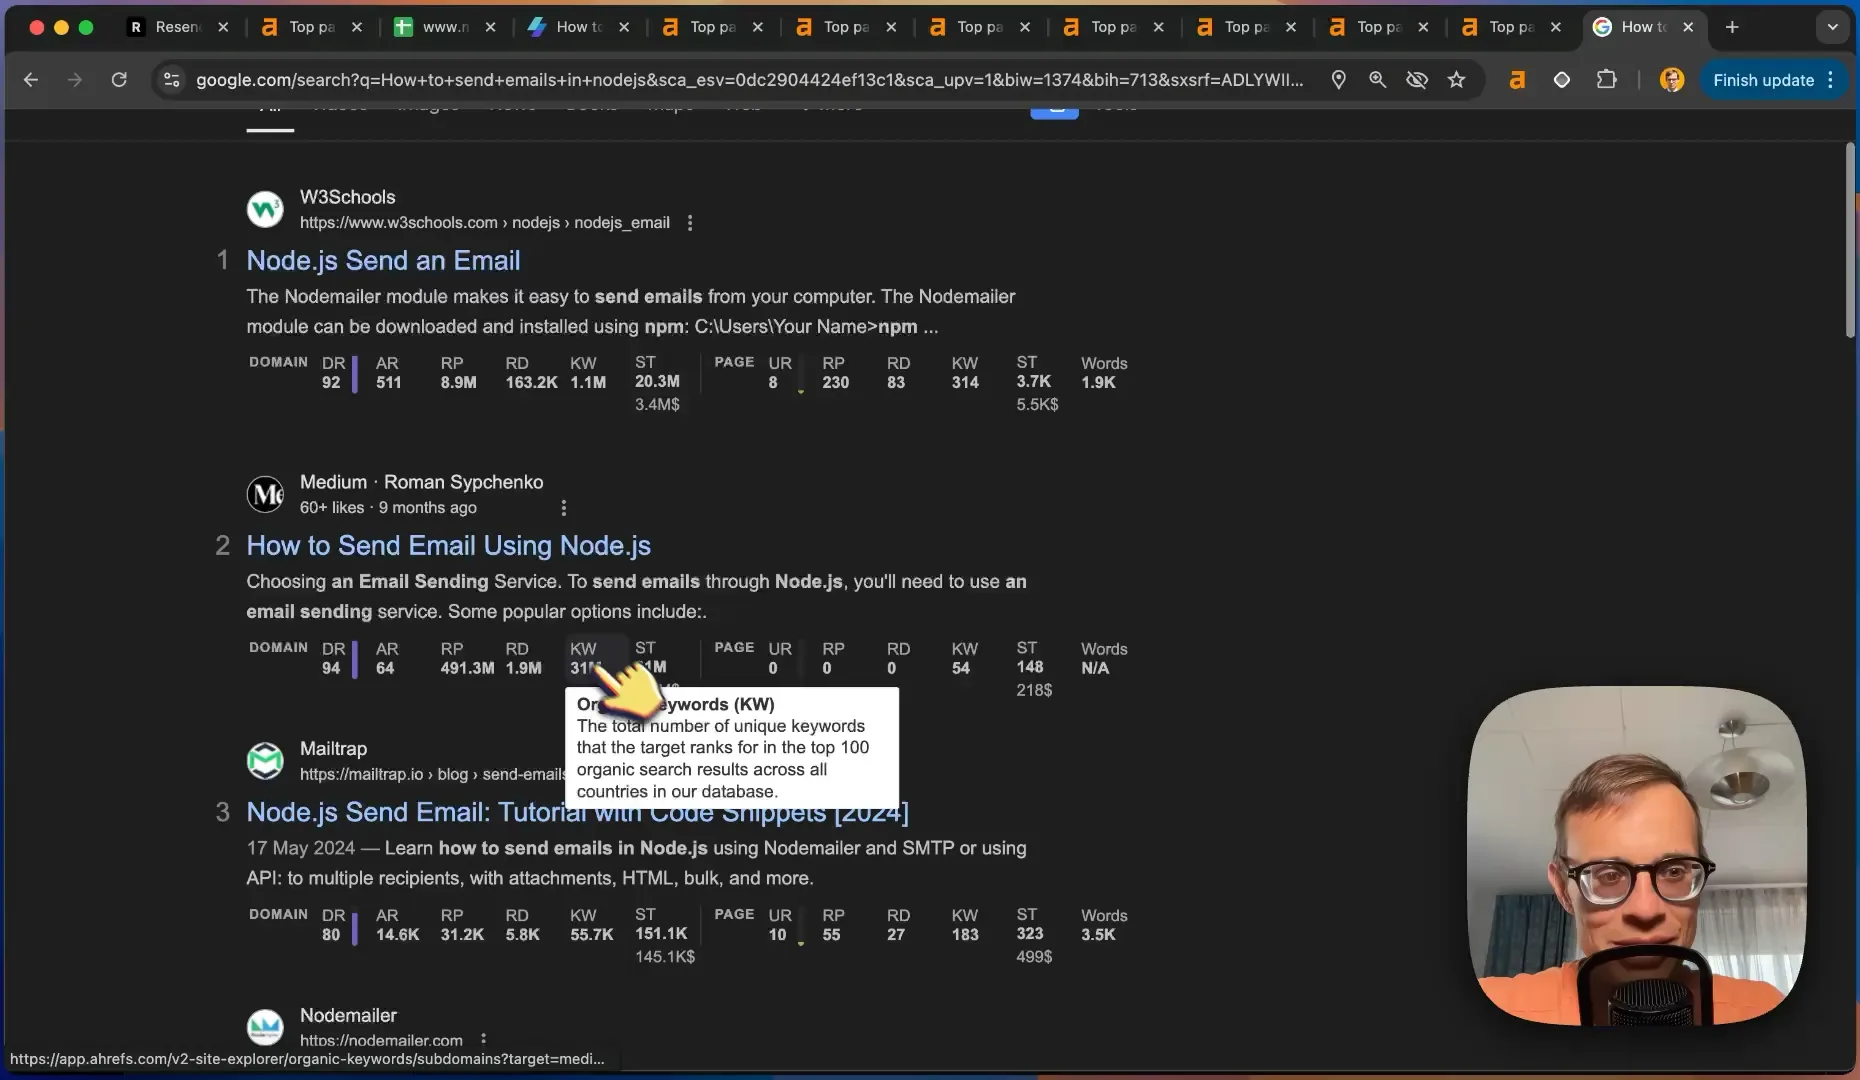Click the zoom magnifier icon in address bar
Screen dimensions: 1860x1080
[1377, 80]
